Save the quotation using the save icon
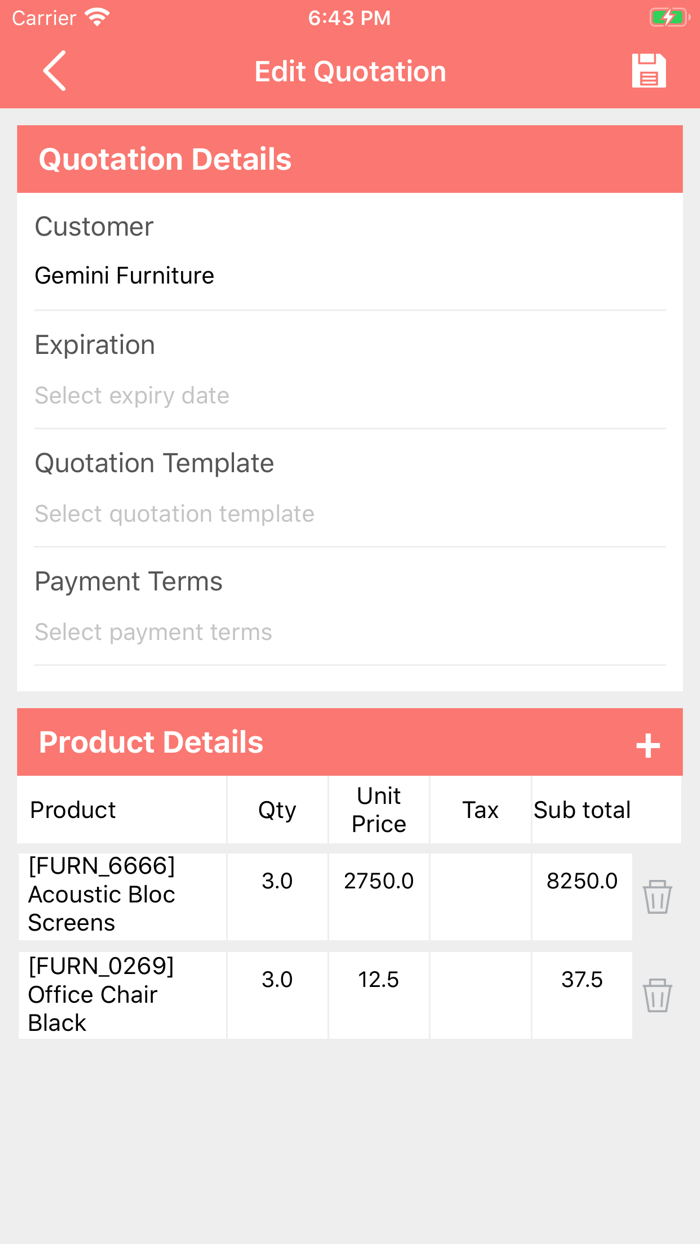The image size is (700, 1244). pos(648,70)
